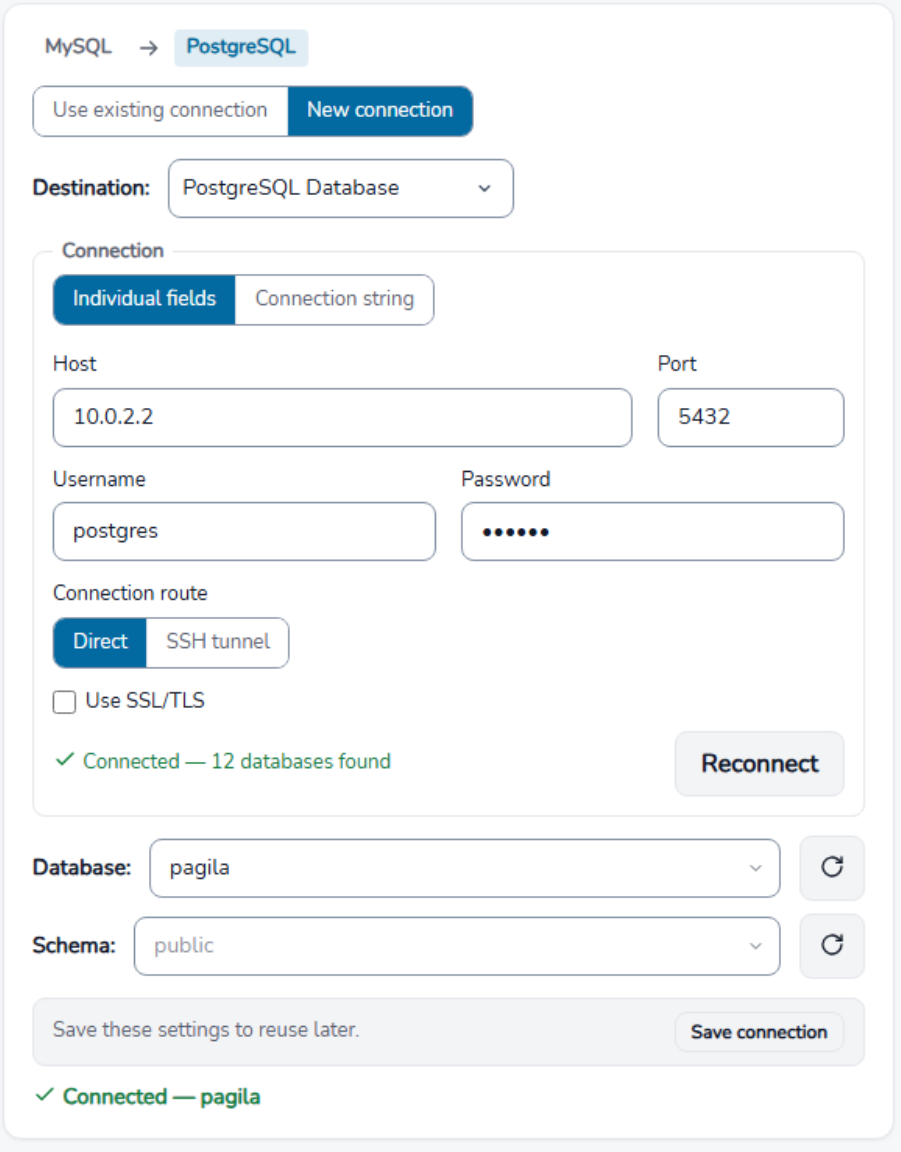
Task: Select Direct connection route
Action: [100, 642]
